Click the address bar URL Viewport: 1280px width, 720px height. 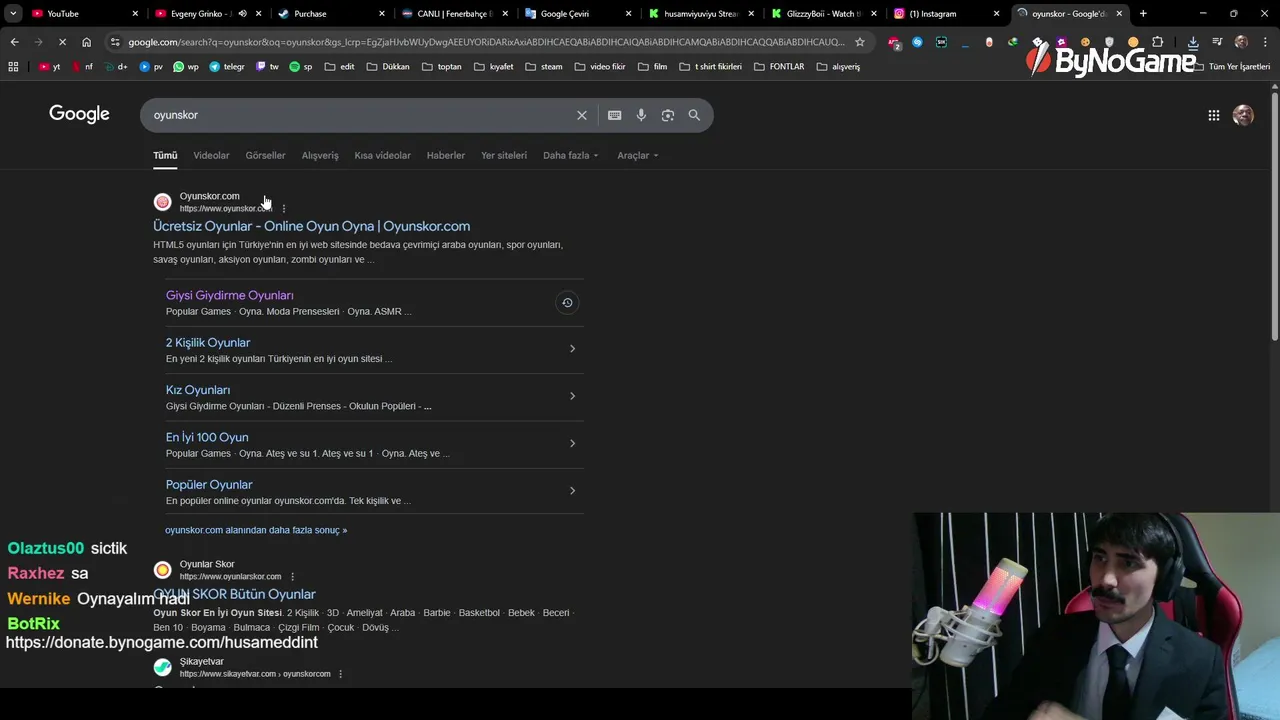(486, 42)
